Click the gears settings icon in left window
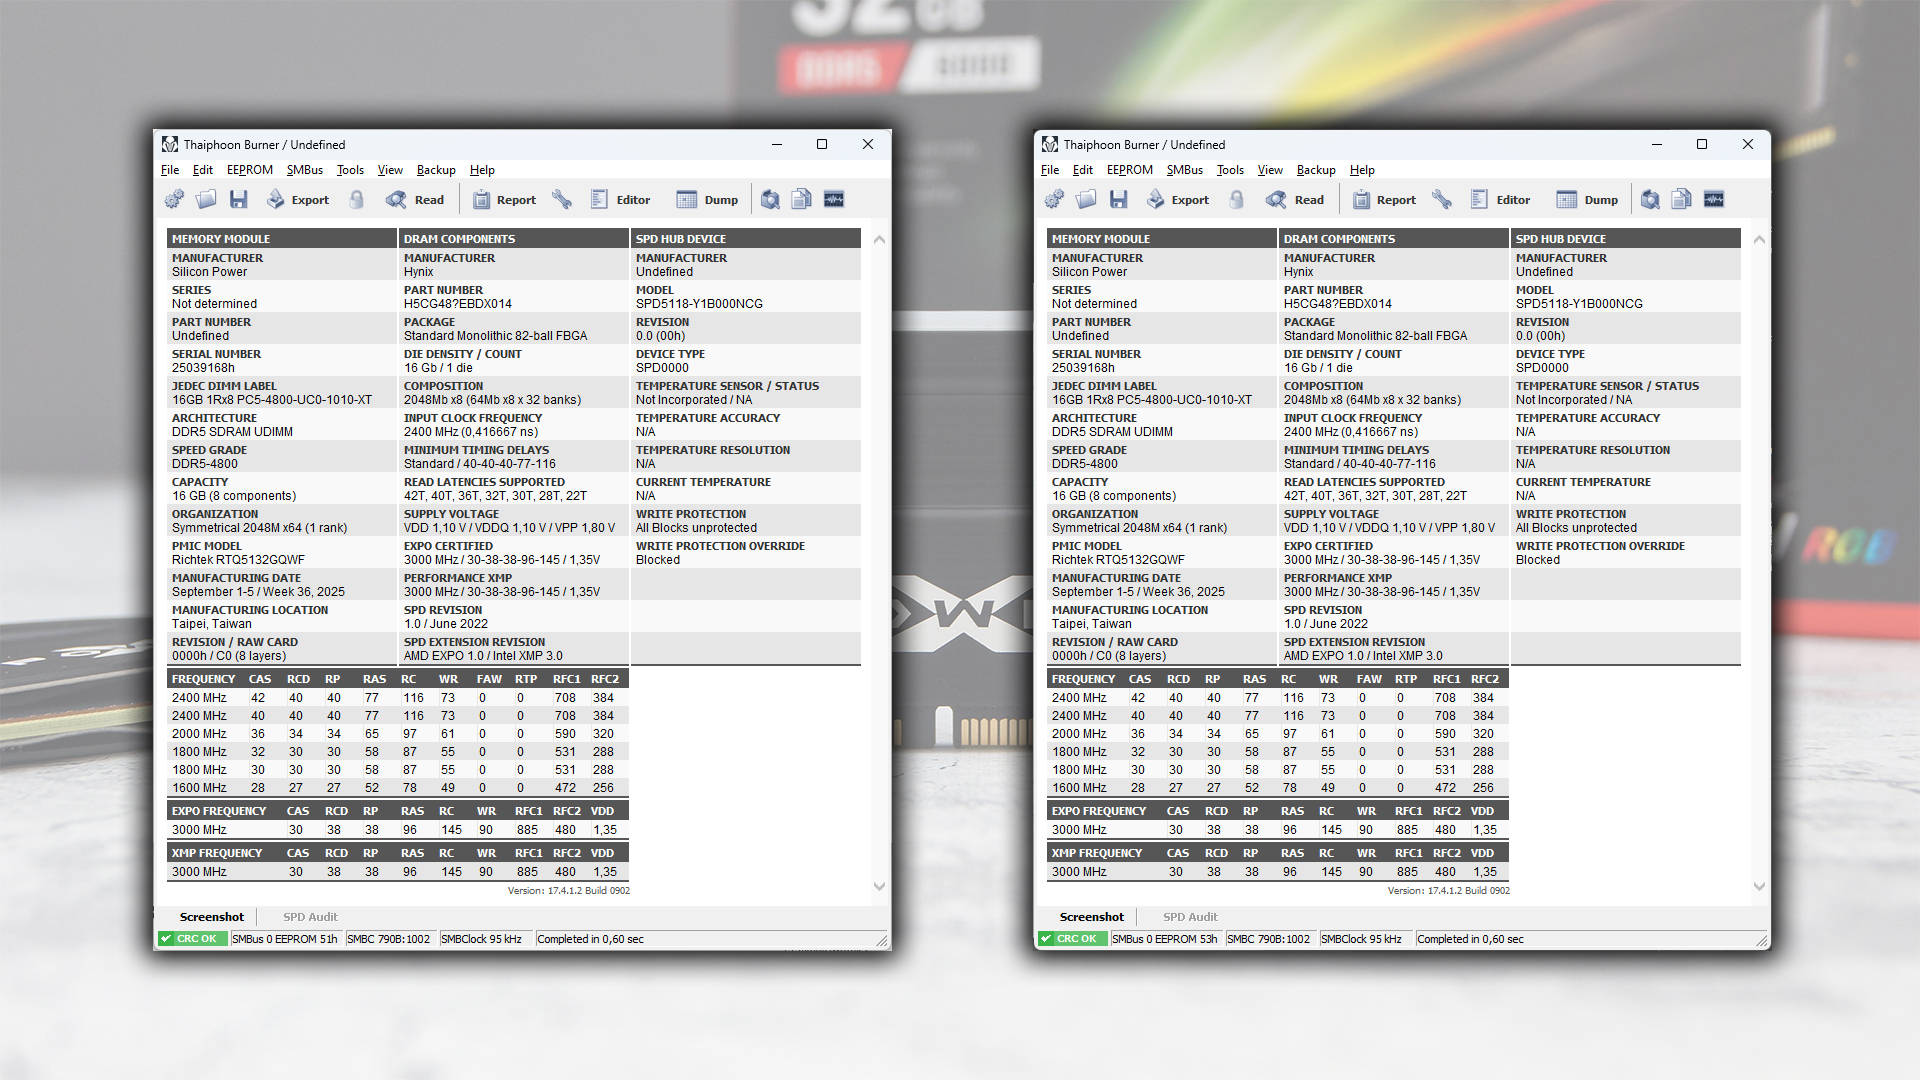Screen dimensions: 1920x1080 click(x=174, y=200)
